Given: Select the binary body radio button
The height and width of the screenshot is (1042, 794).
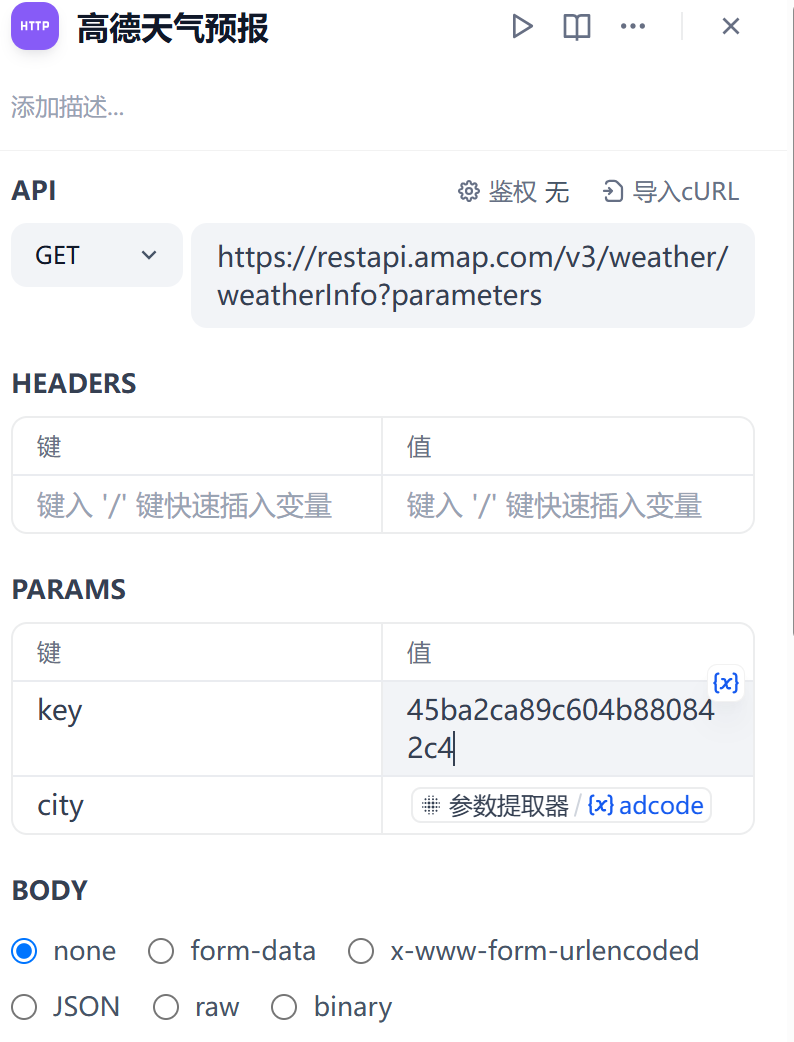Looking at the screenshot, I should (x=284, y=1007).
